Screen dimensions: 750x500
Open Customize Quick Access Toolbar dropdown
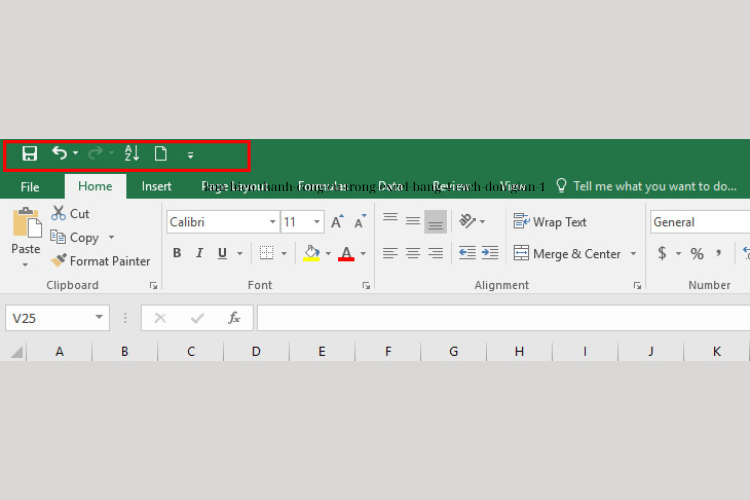[190, 155]
